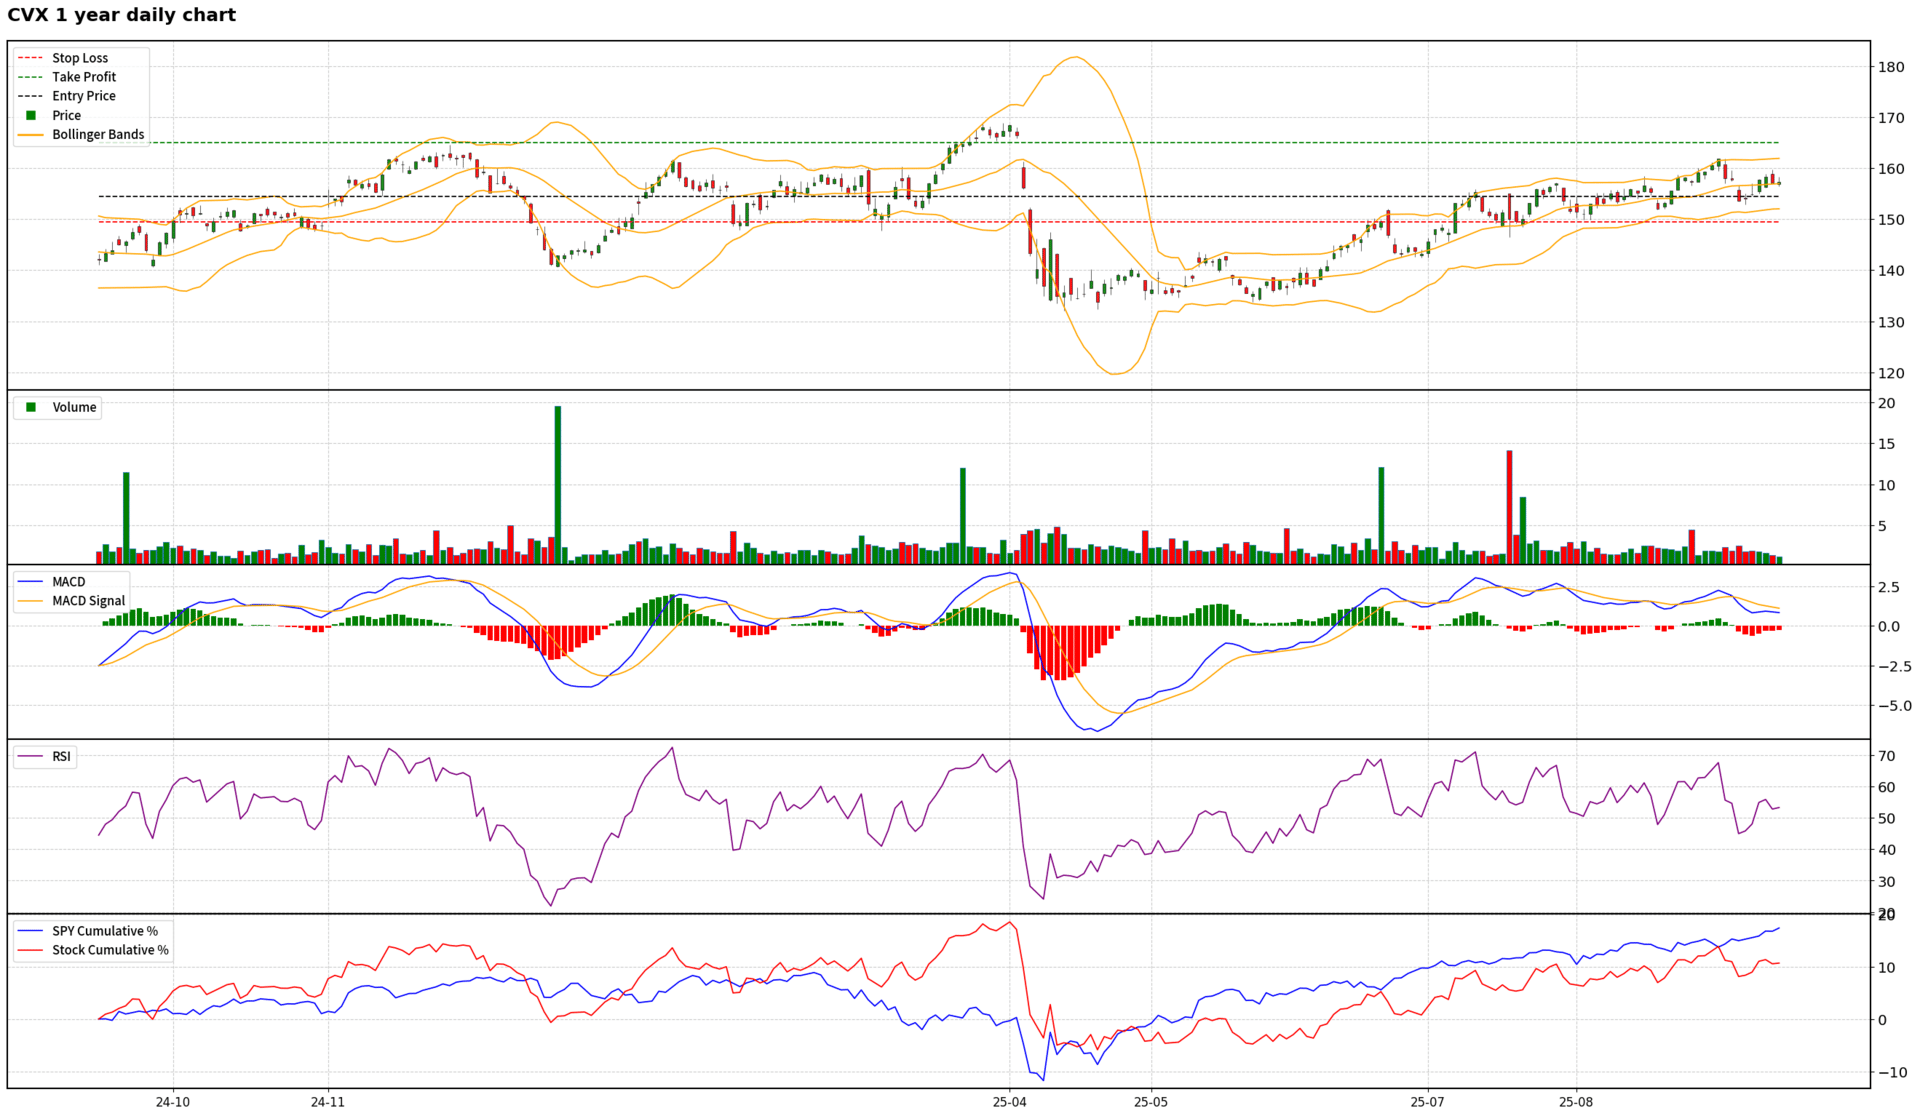
Task: Click the Take Profit legend entry
Action: (x=84, y=77)
